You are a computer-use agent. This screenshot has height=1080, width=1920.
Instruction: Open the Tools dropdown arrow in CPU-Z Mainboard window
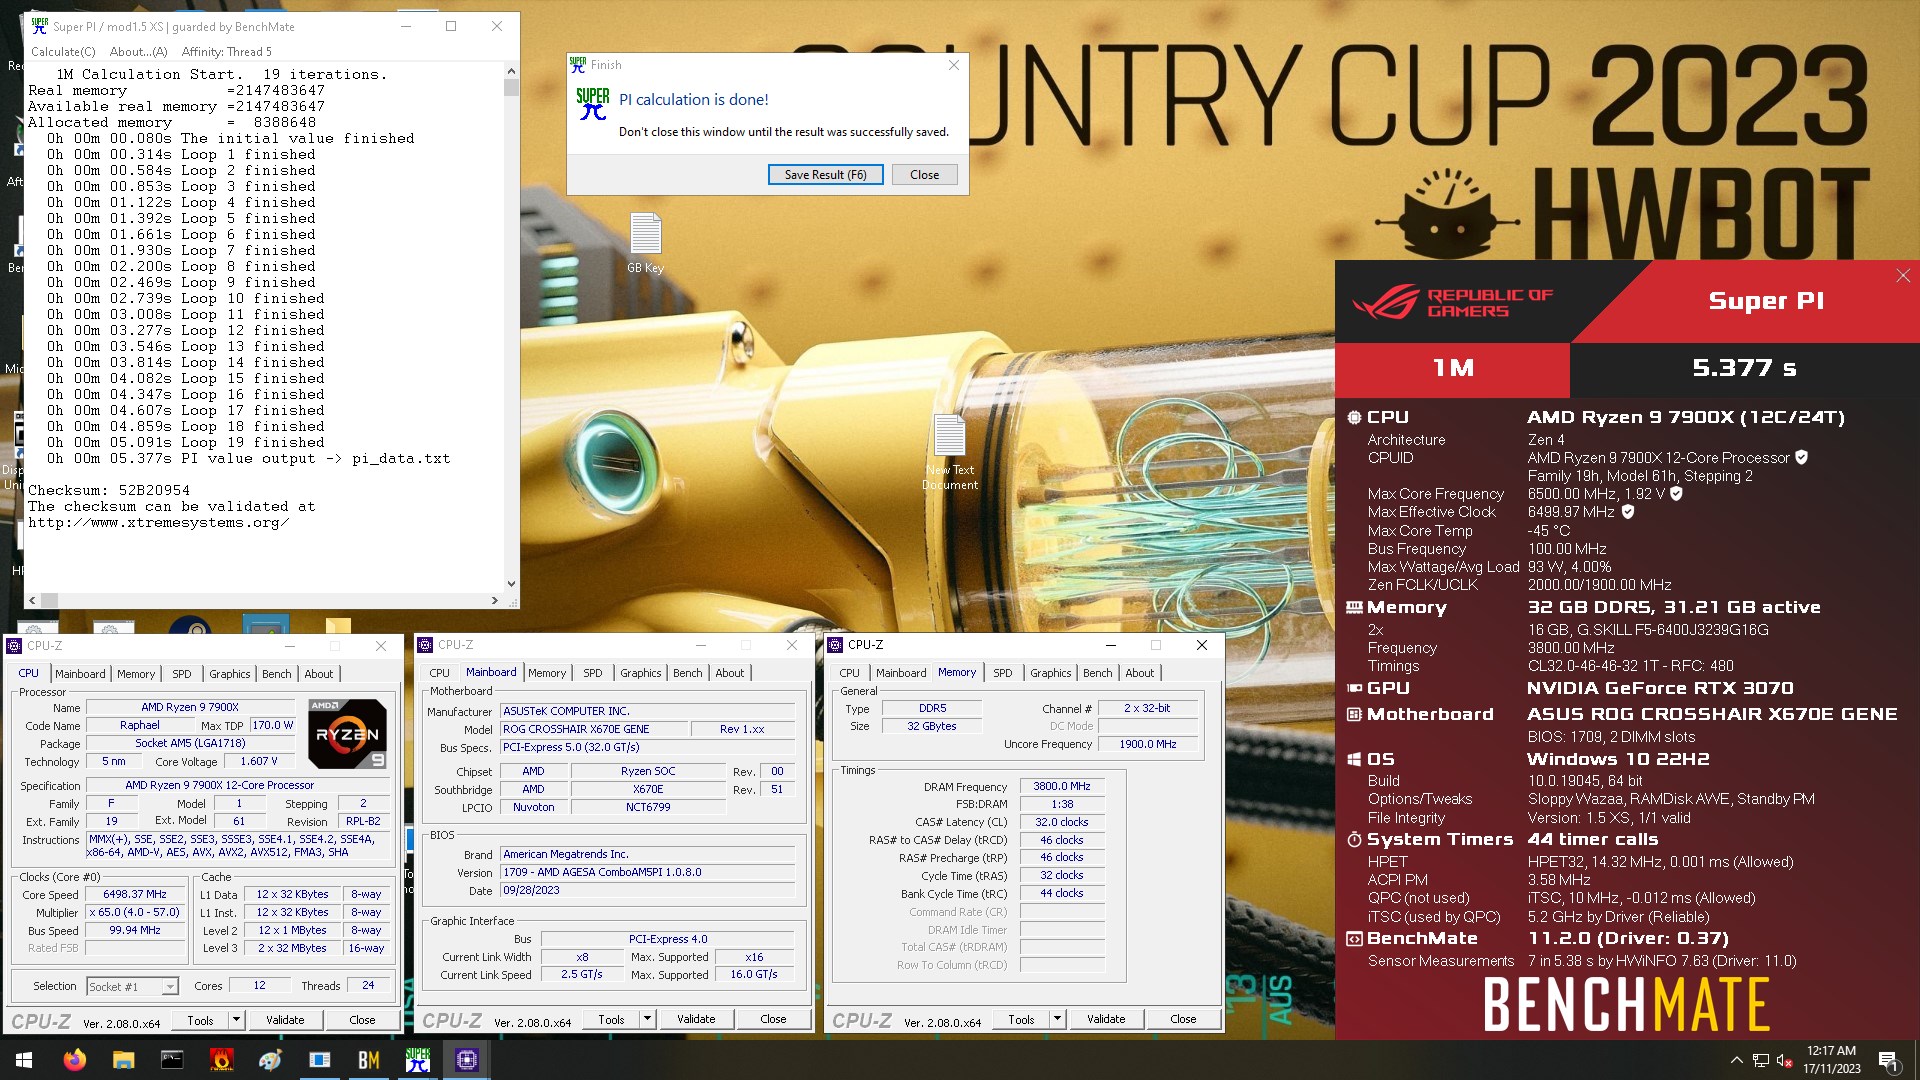tap(648, 1019)
